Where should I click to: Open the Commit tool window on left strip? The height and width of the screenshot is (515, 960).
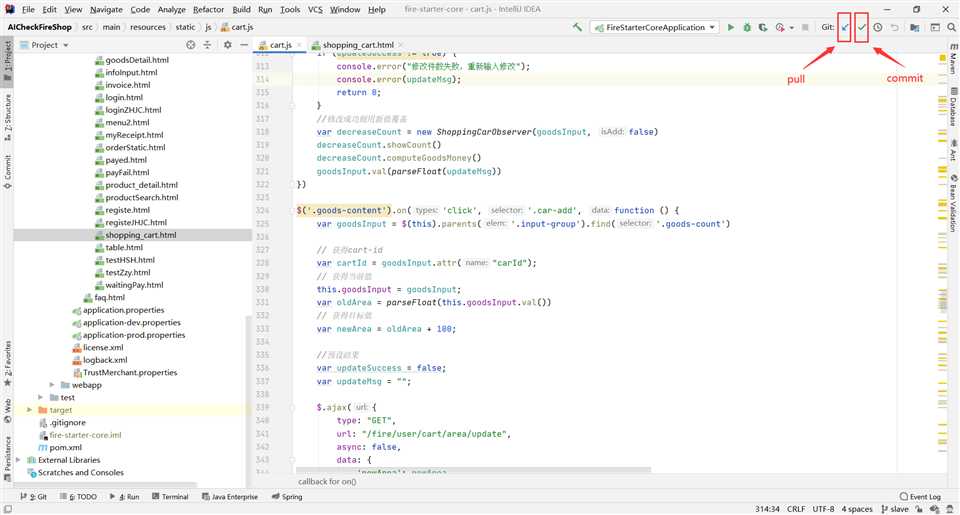(x=7, y=171)
